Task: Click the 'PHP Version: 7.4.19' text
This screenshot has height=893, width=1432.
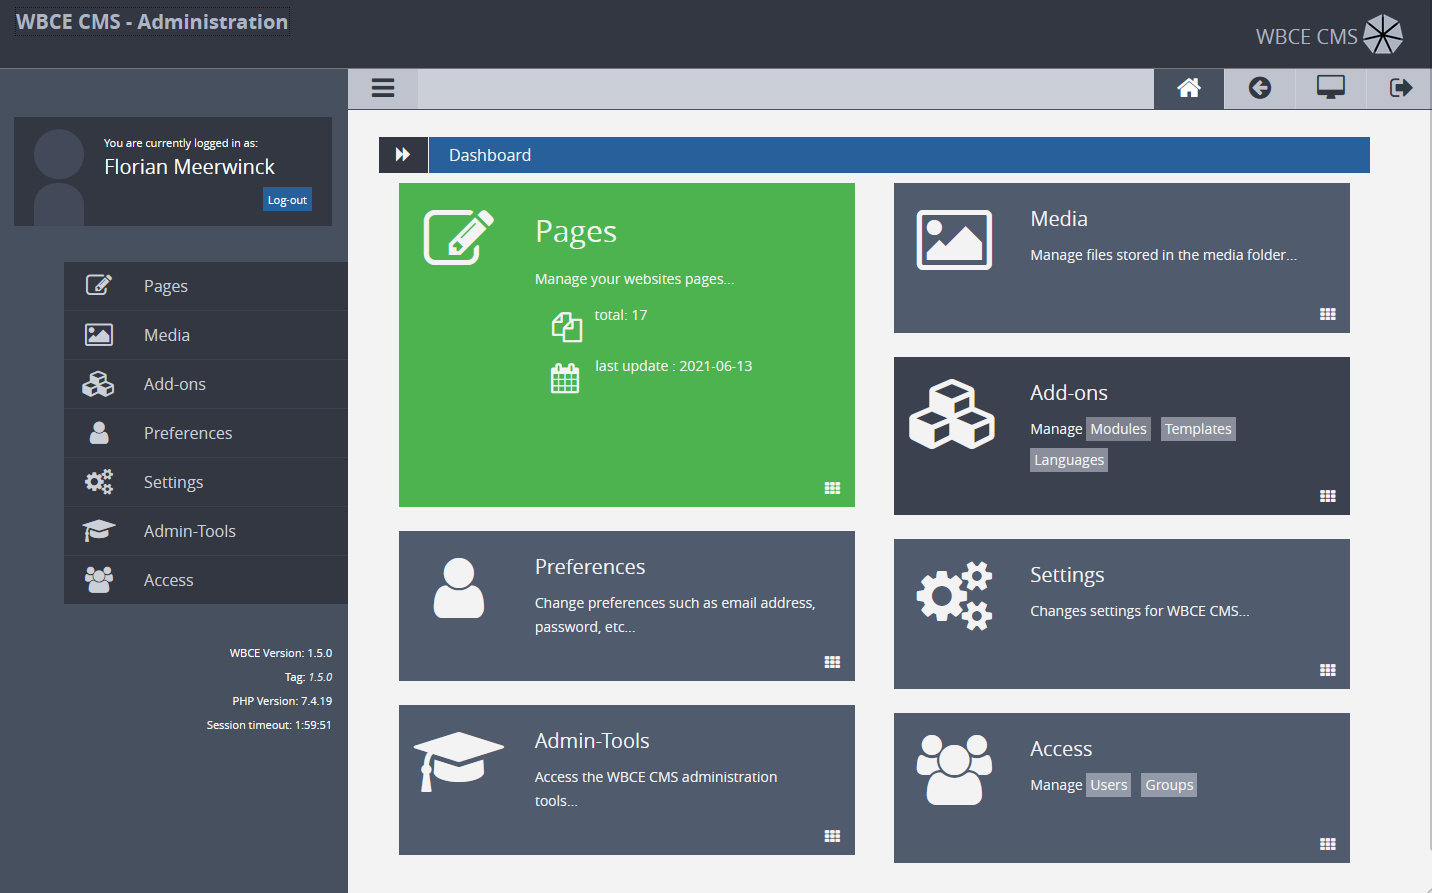Action: (x=282, y=701)
